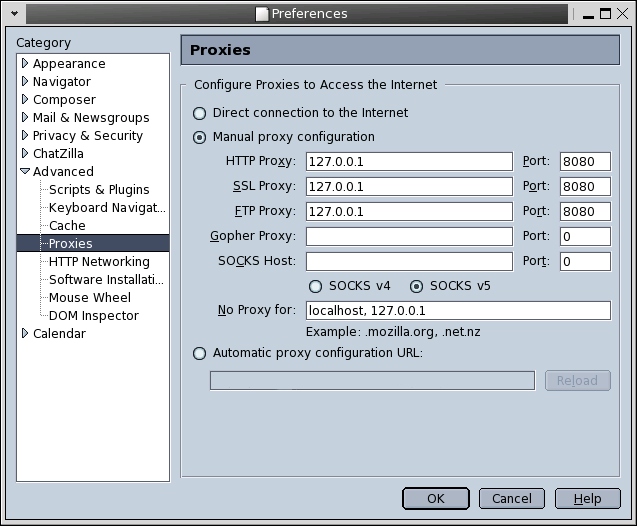Choose SOCKS v4 radio button
The image size is (637, 526).
(316, 286)
